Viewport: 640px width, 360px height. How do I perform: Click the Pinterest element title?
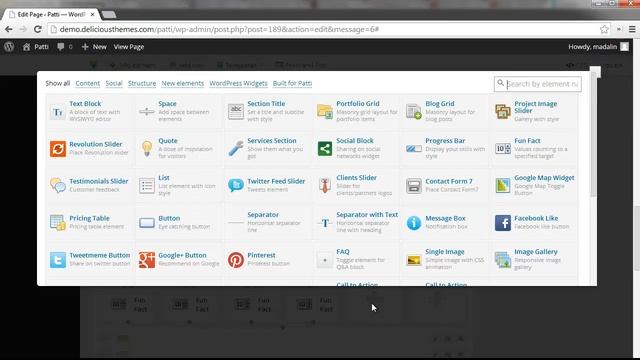[261, 255]
